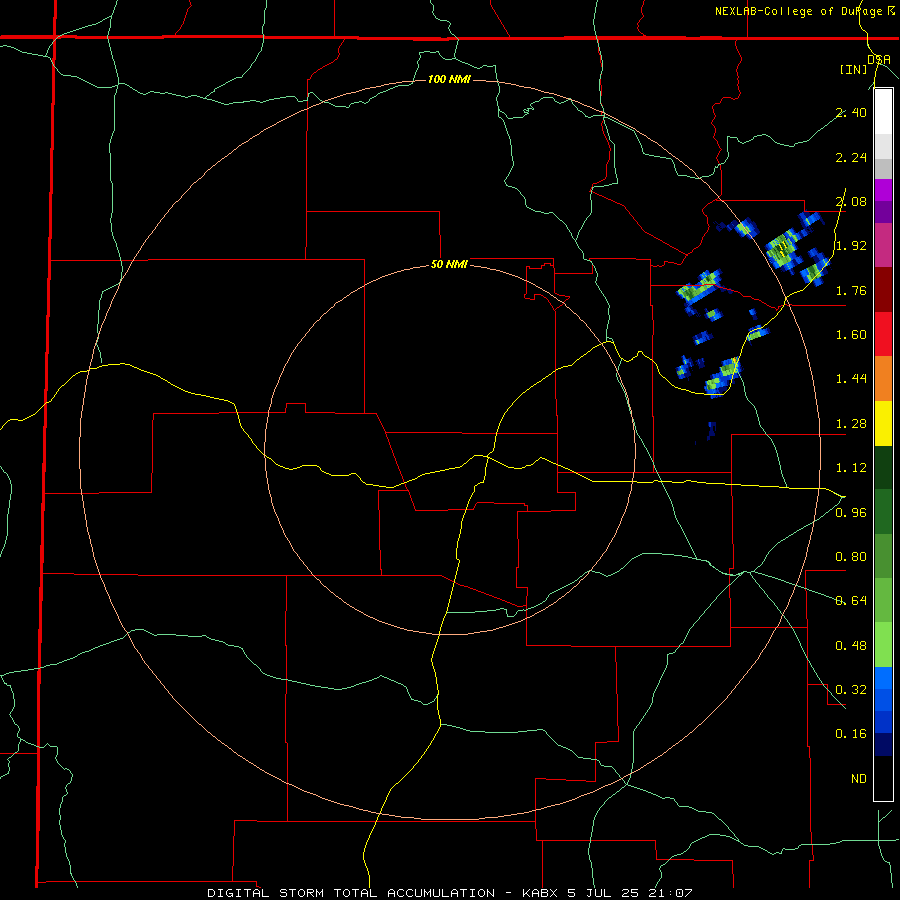900x900 pixels.
Task: Pick the dark red swatch beside 1.76
Action: 883,290
